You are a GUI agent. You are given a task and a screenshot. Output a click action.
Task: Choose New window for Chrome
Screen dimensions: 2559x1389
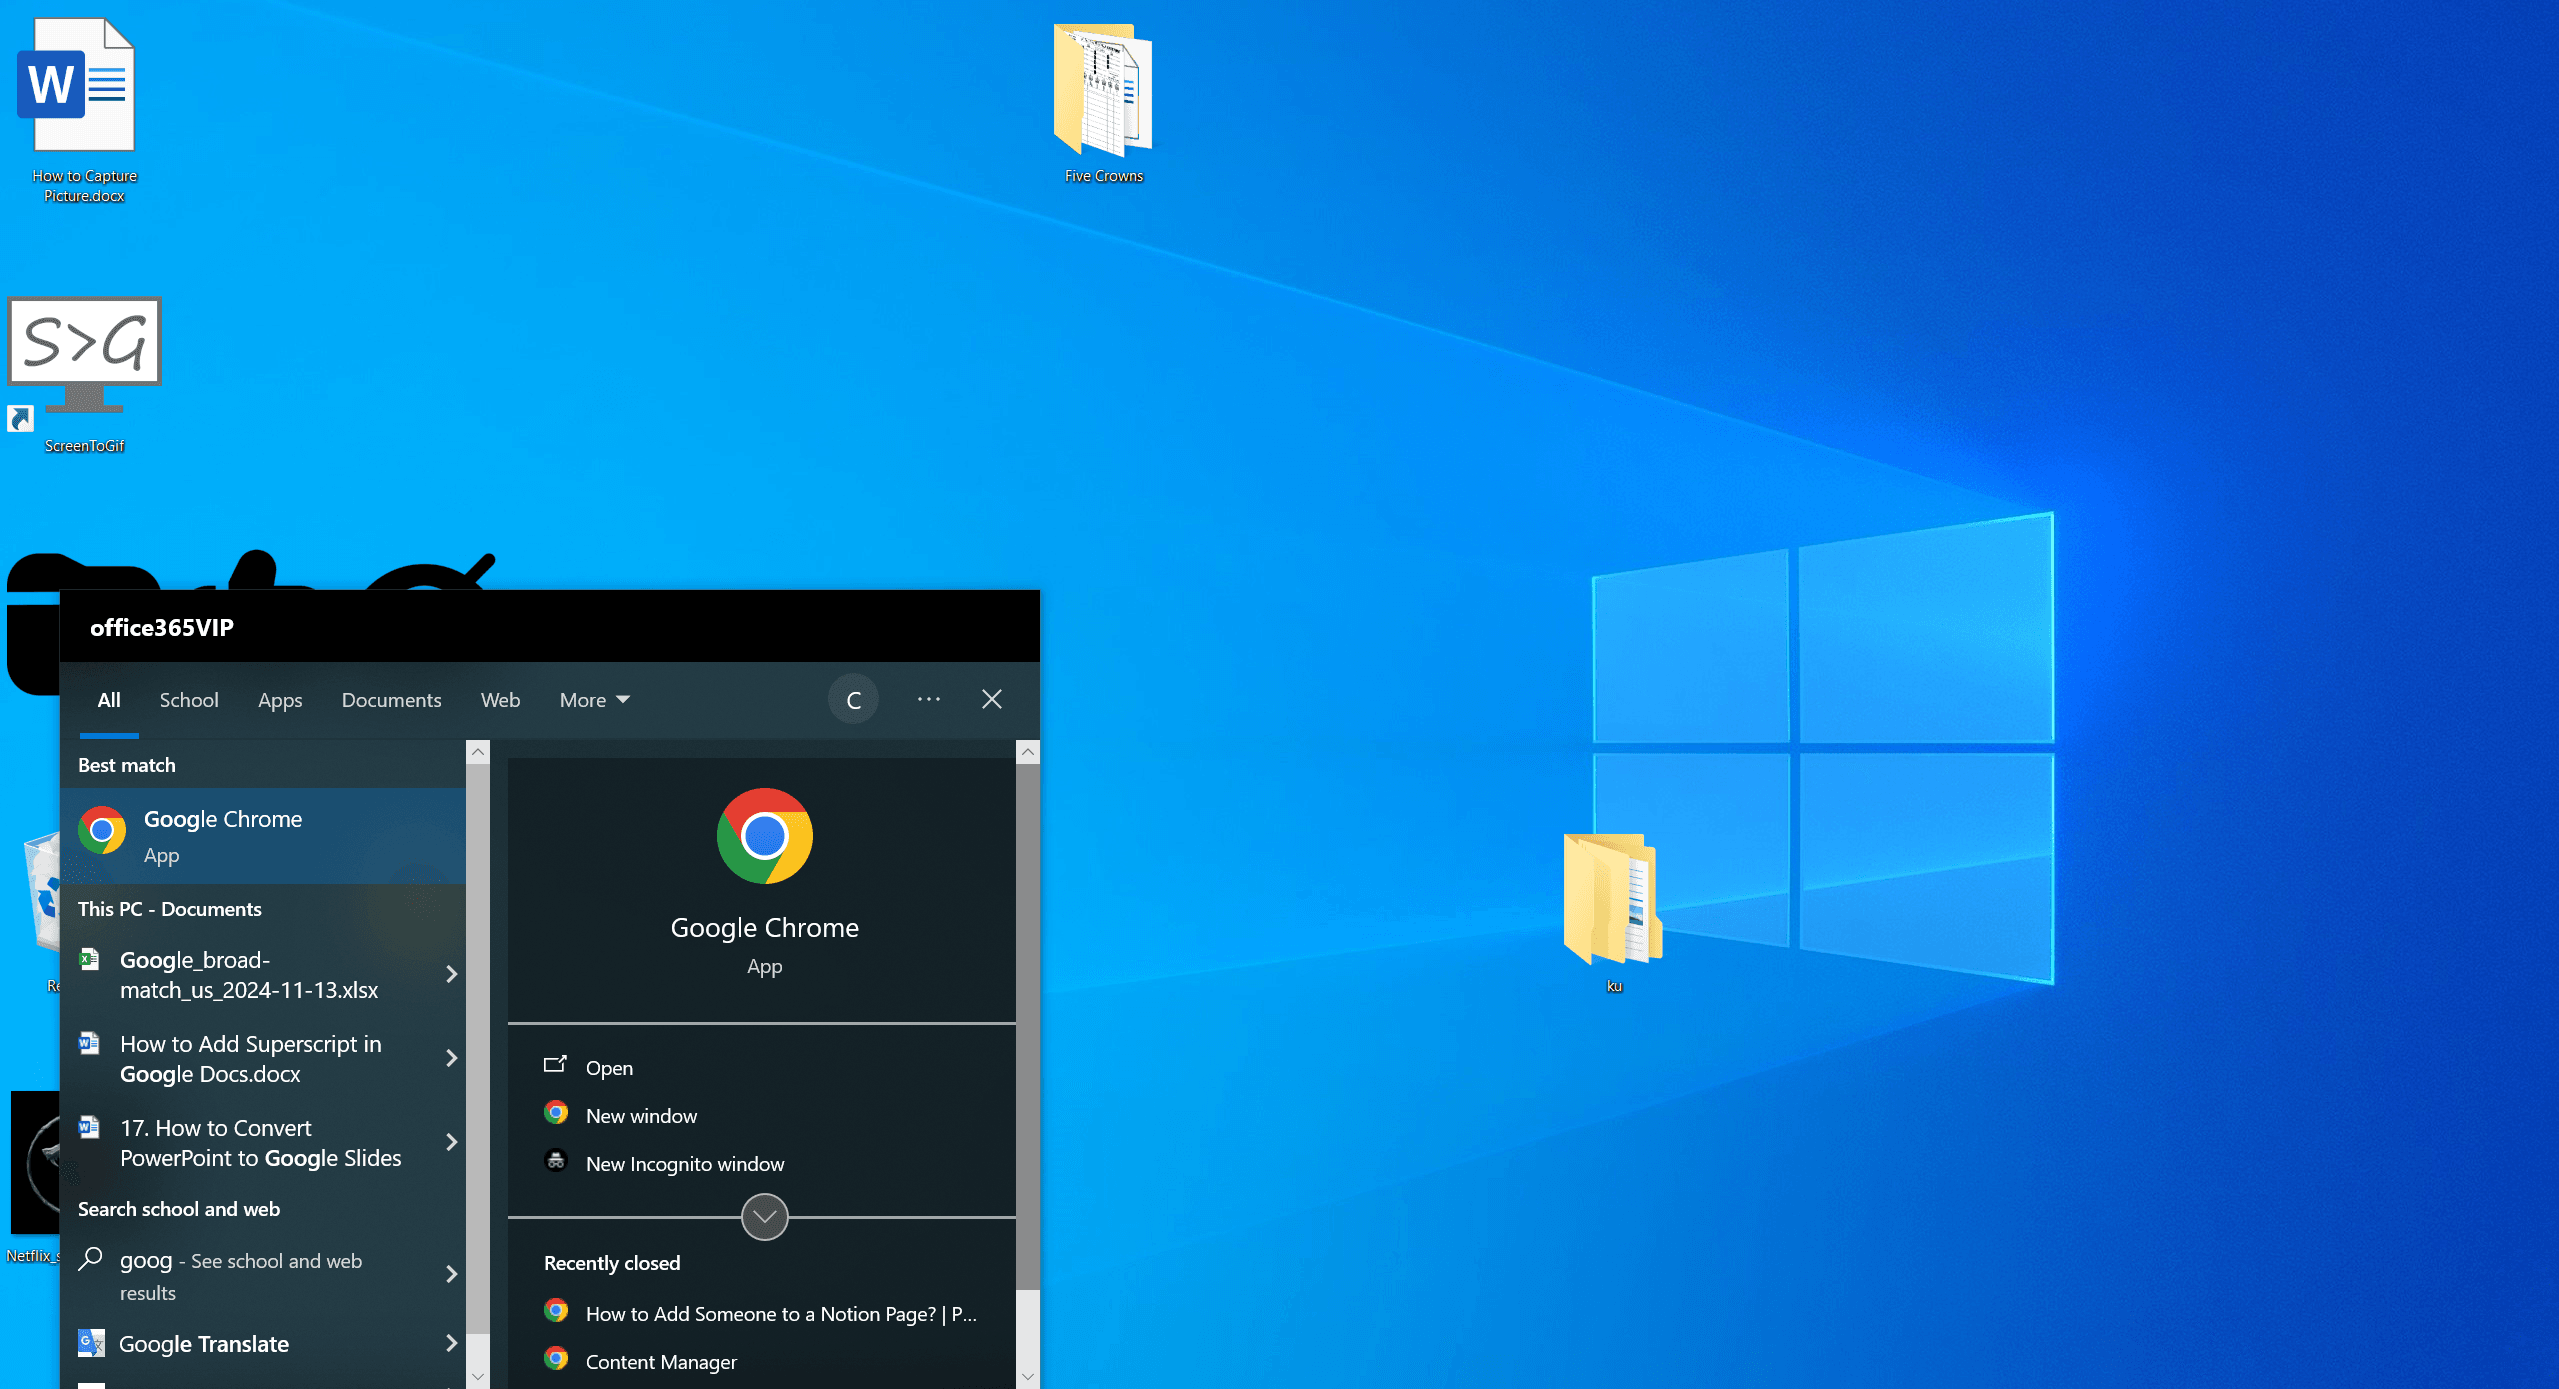coord(641,1116)
